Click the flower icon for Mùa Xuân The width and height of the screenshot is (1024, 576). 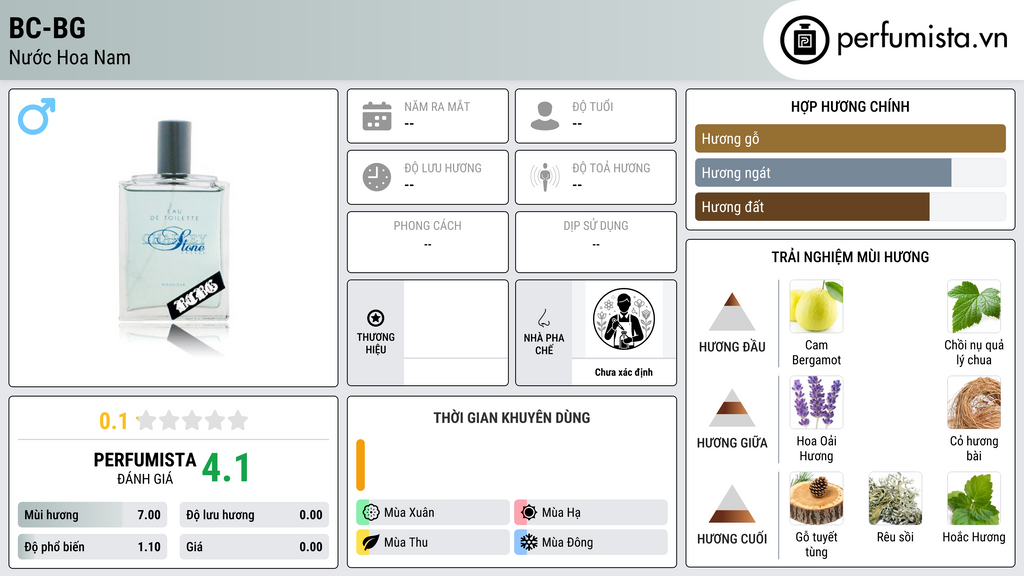coord(371,513)
